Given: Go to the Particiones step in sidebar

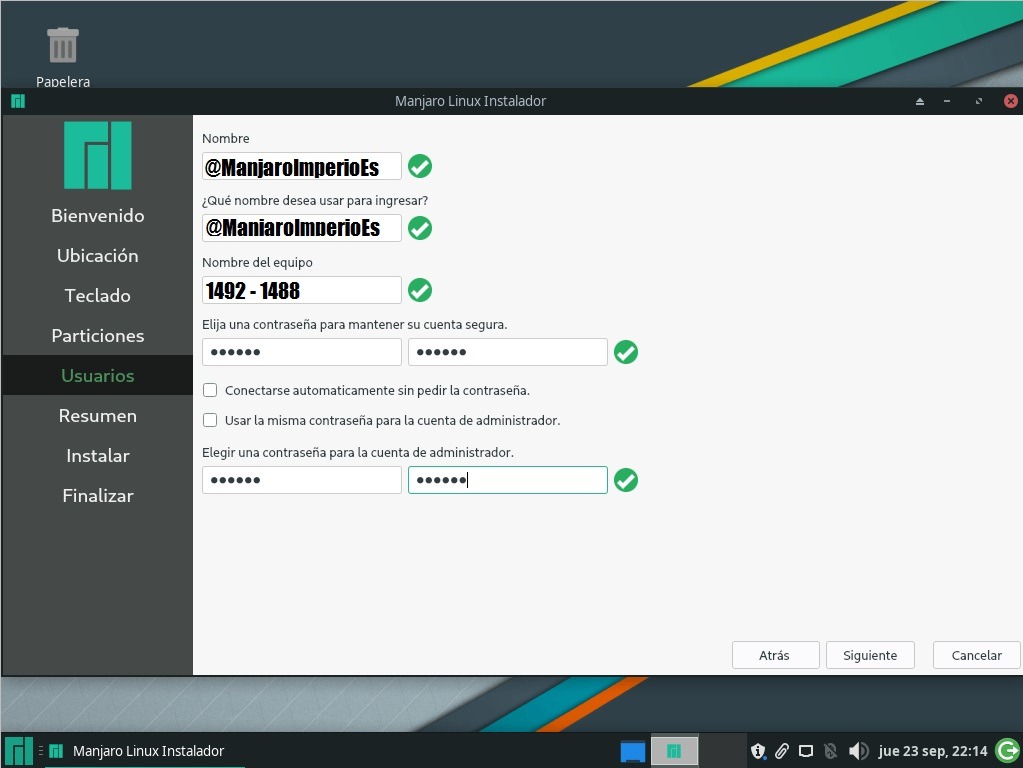Looking at the screenshot, I should click(x=98, y=335).
